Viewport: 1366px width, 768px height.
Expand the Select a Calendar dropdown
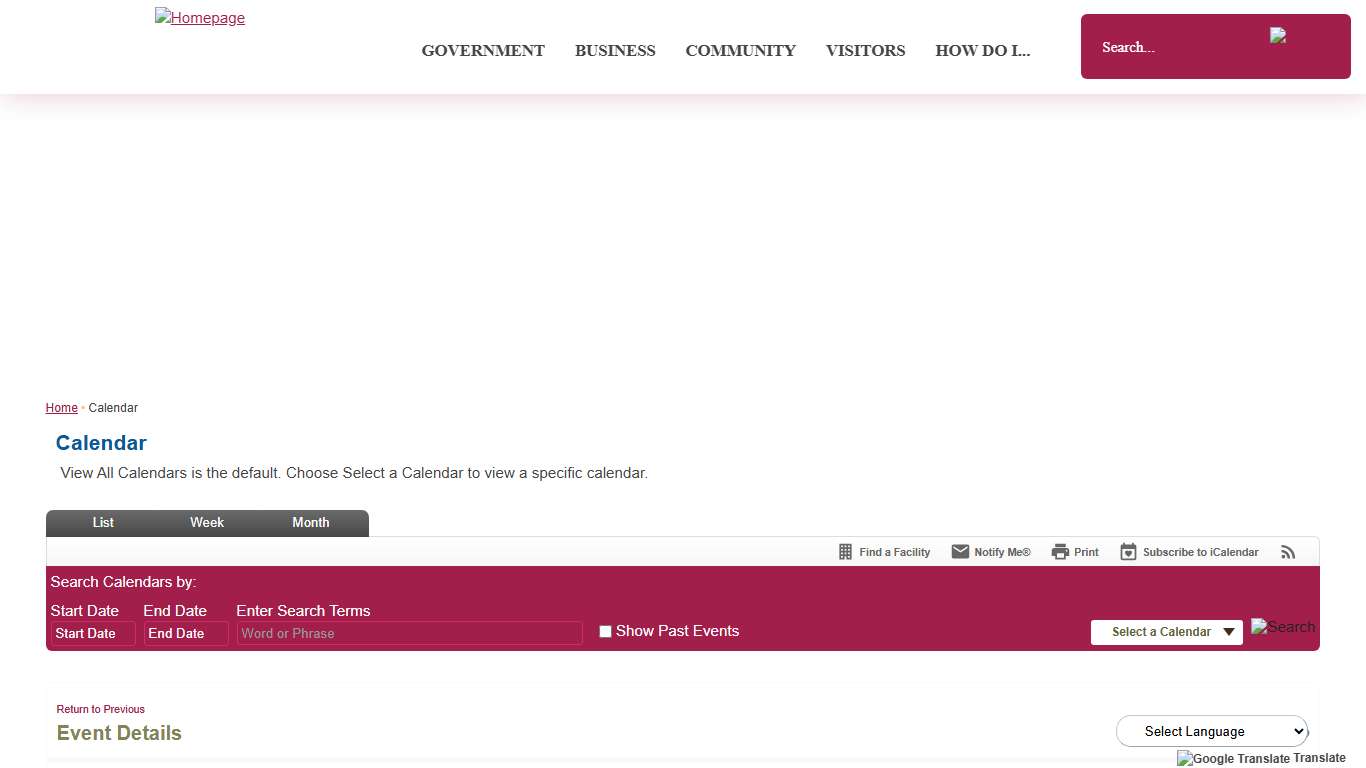coord(1166,632)
